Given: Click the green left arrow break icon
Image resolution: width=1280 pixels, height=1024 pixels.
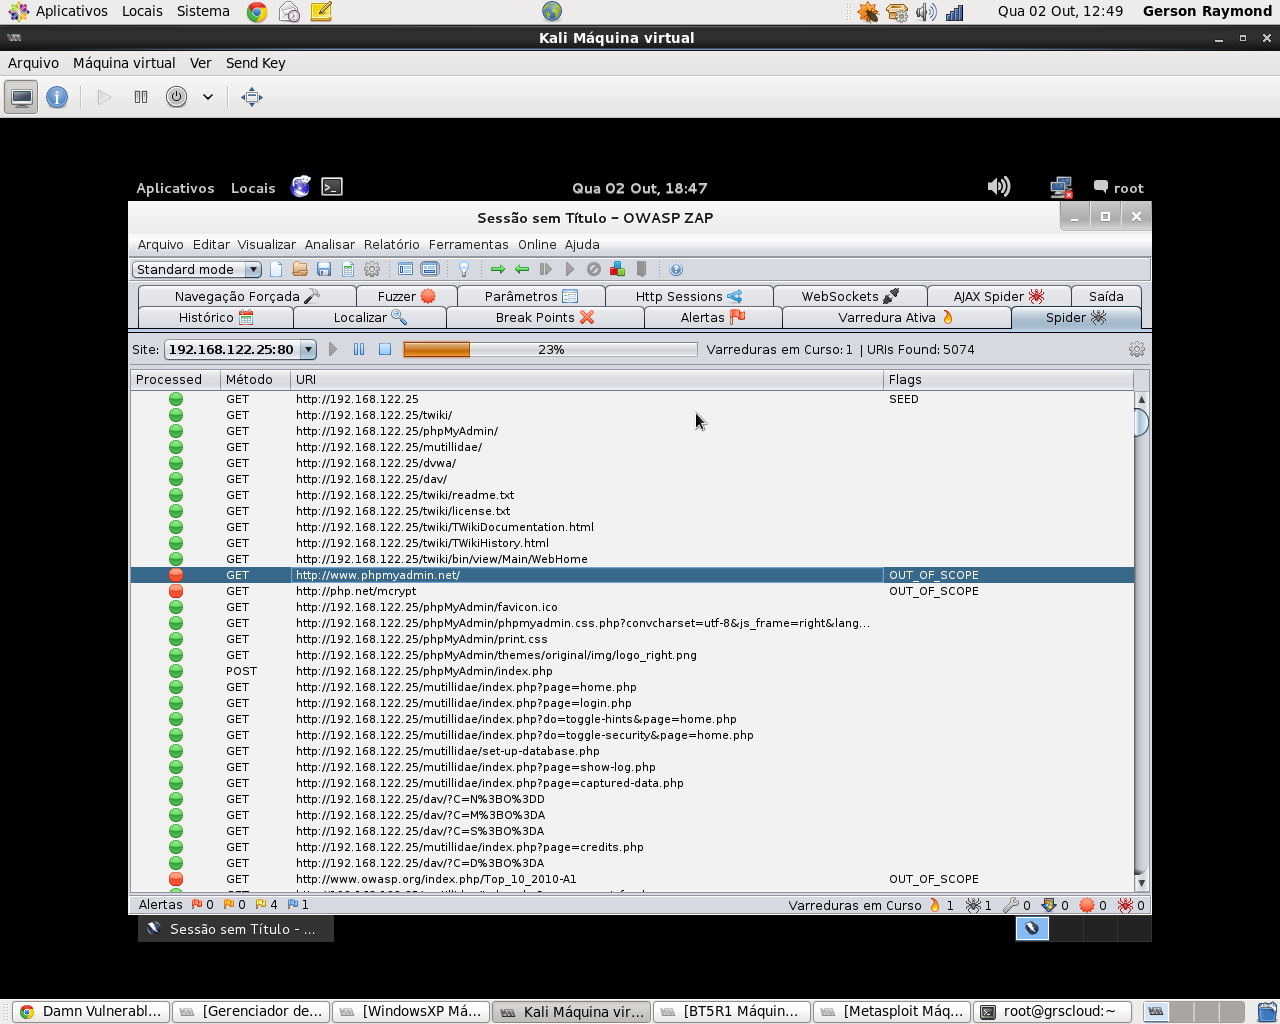Looking at the screenshot, I should [522, 269].
